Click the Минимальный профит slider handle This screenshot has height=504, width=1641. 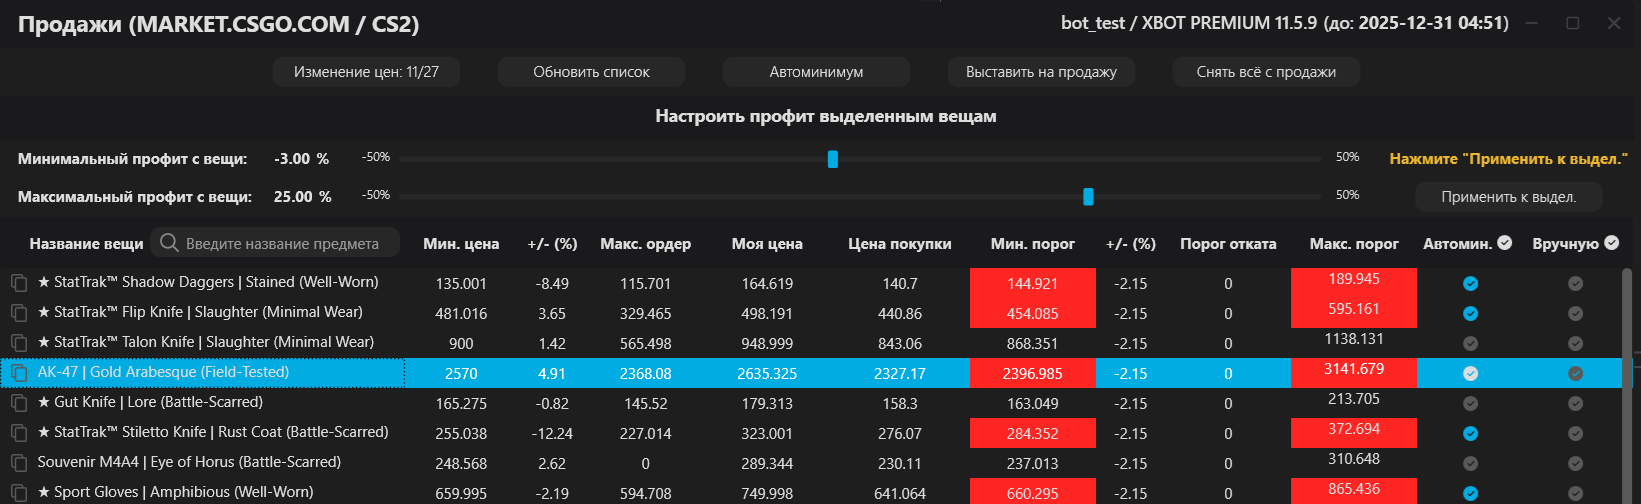[833, 159]
